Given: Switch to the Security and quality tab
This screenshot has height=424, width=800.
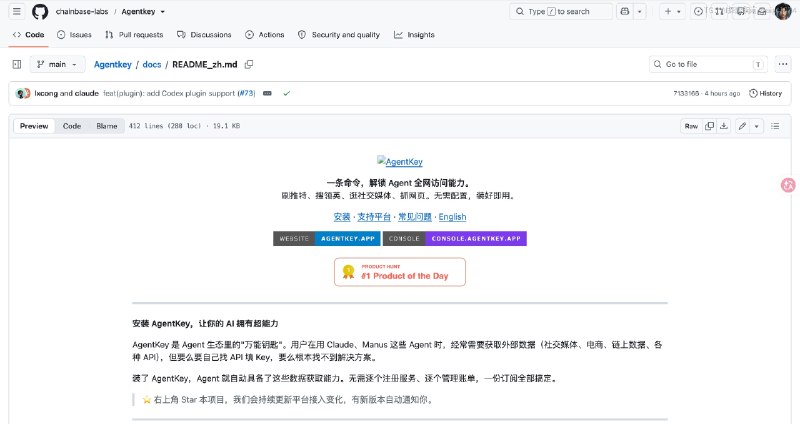Looking at the screenshot, I should (x=339, y=35).
